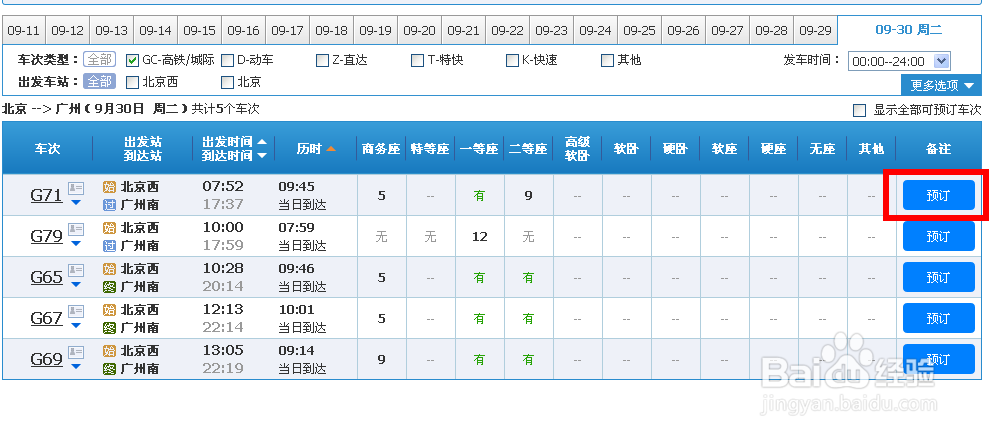Enable the 其他 train type checkbox
The image size is (992, 438).
(x=607, y=61)
